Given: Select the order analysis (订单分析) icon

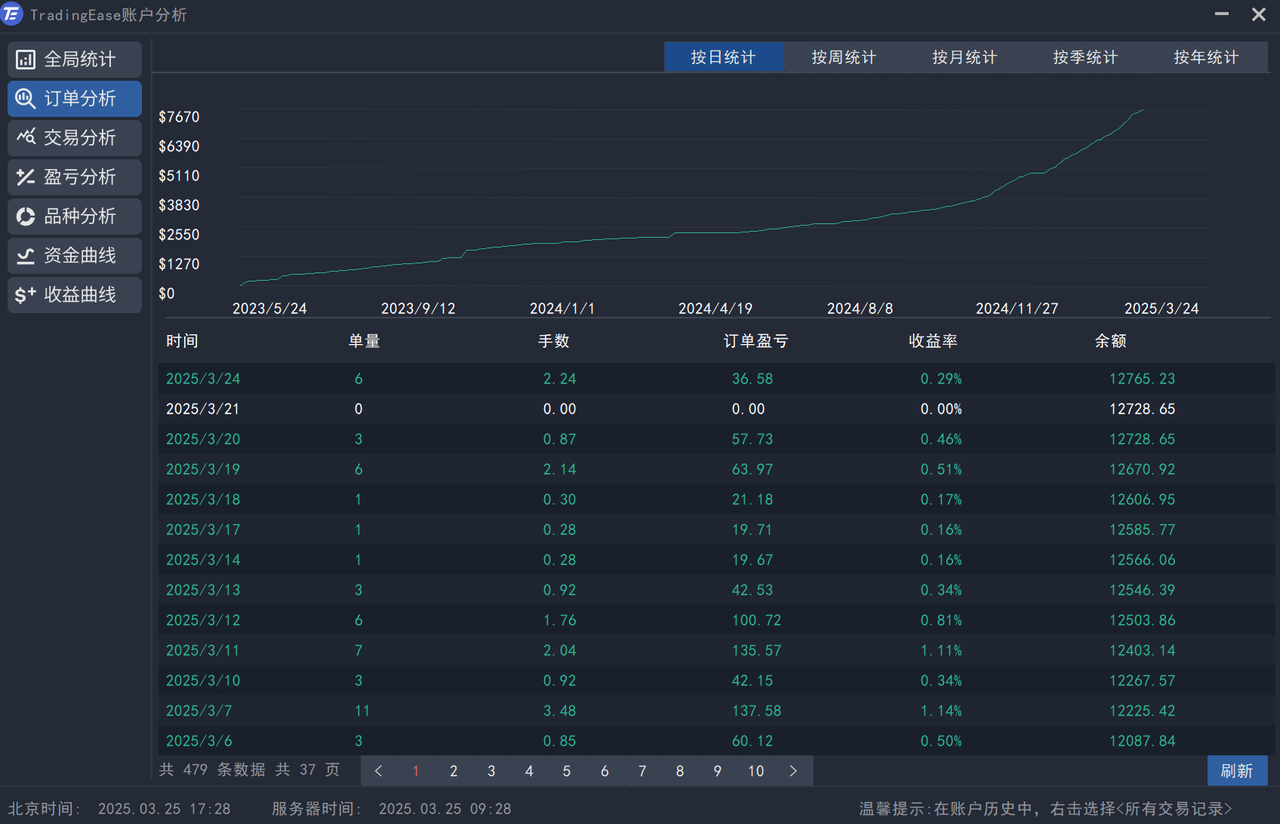Looking at the screenshot, I should click(26, 99).
